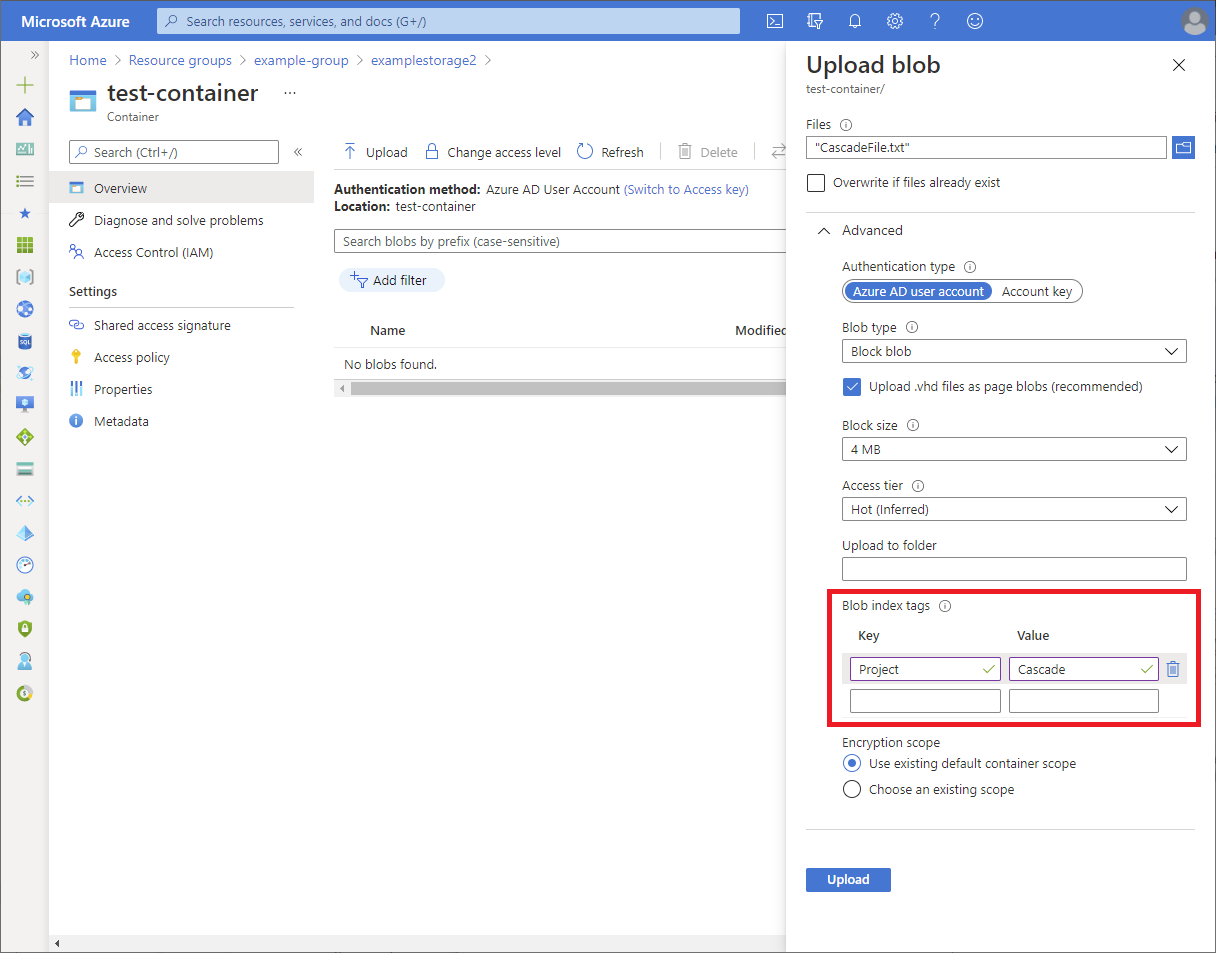Click the blob list horizontal scrollbar
1216x953 pixels.
(x=568, y=388)
